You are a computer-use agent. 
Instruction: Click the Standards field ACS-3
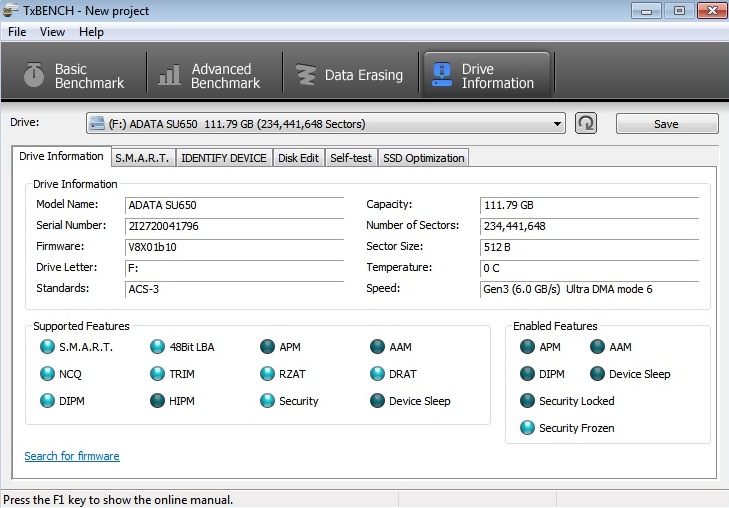(x=234, y=289)
